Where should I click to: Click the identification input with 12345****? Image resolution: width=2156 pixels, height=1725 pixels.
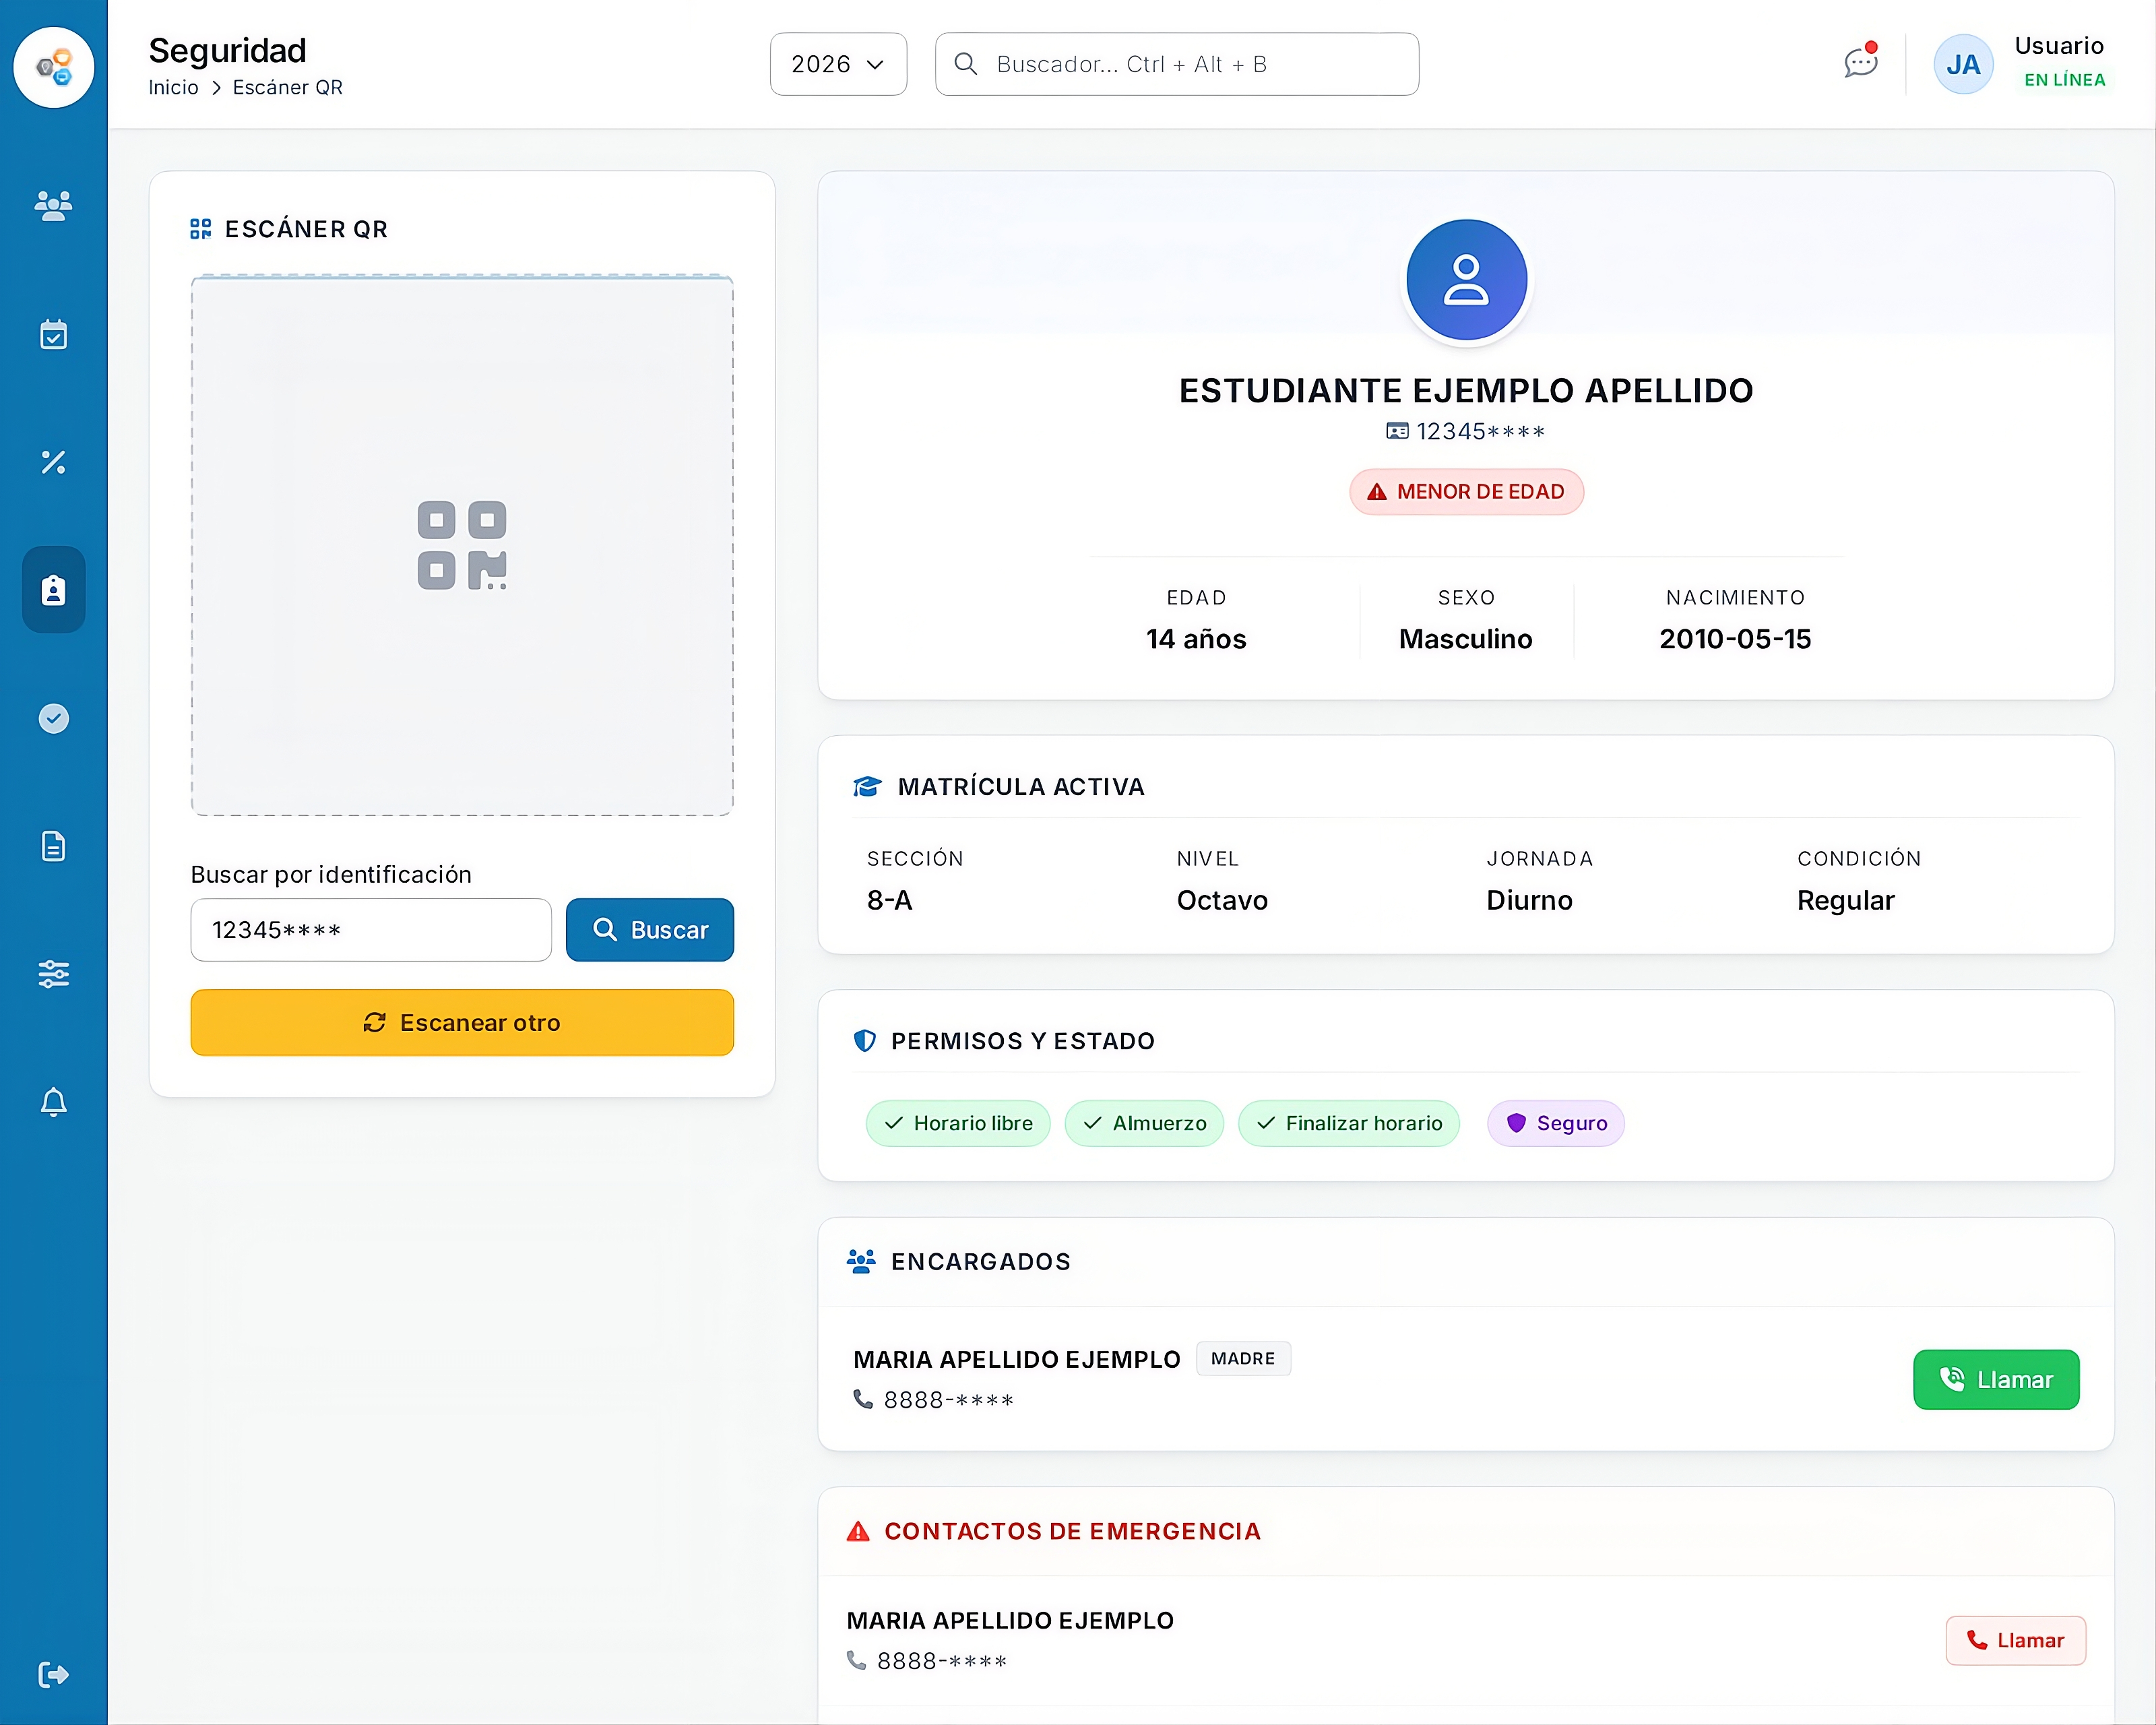tap(371, 930)
